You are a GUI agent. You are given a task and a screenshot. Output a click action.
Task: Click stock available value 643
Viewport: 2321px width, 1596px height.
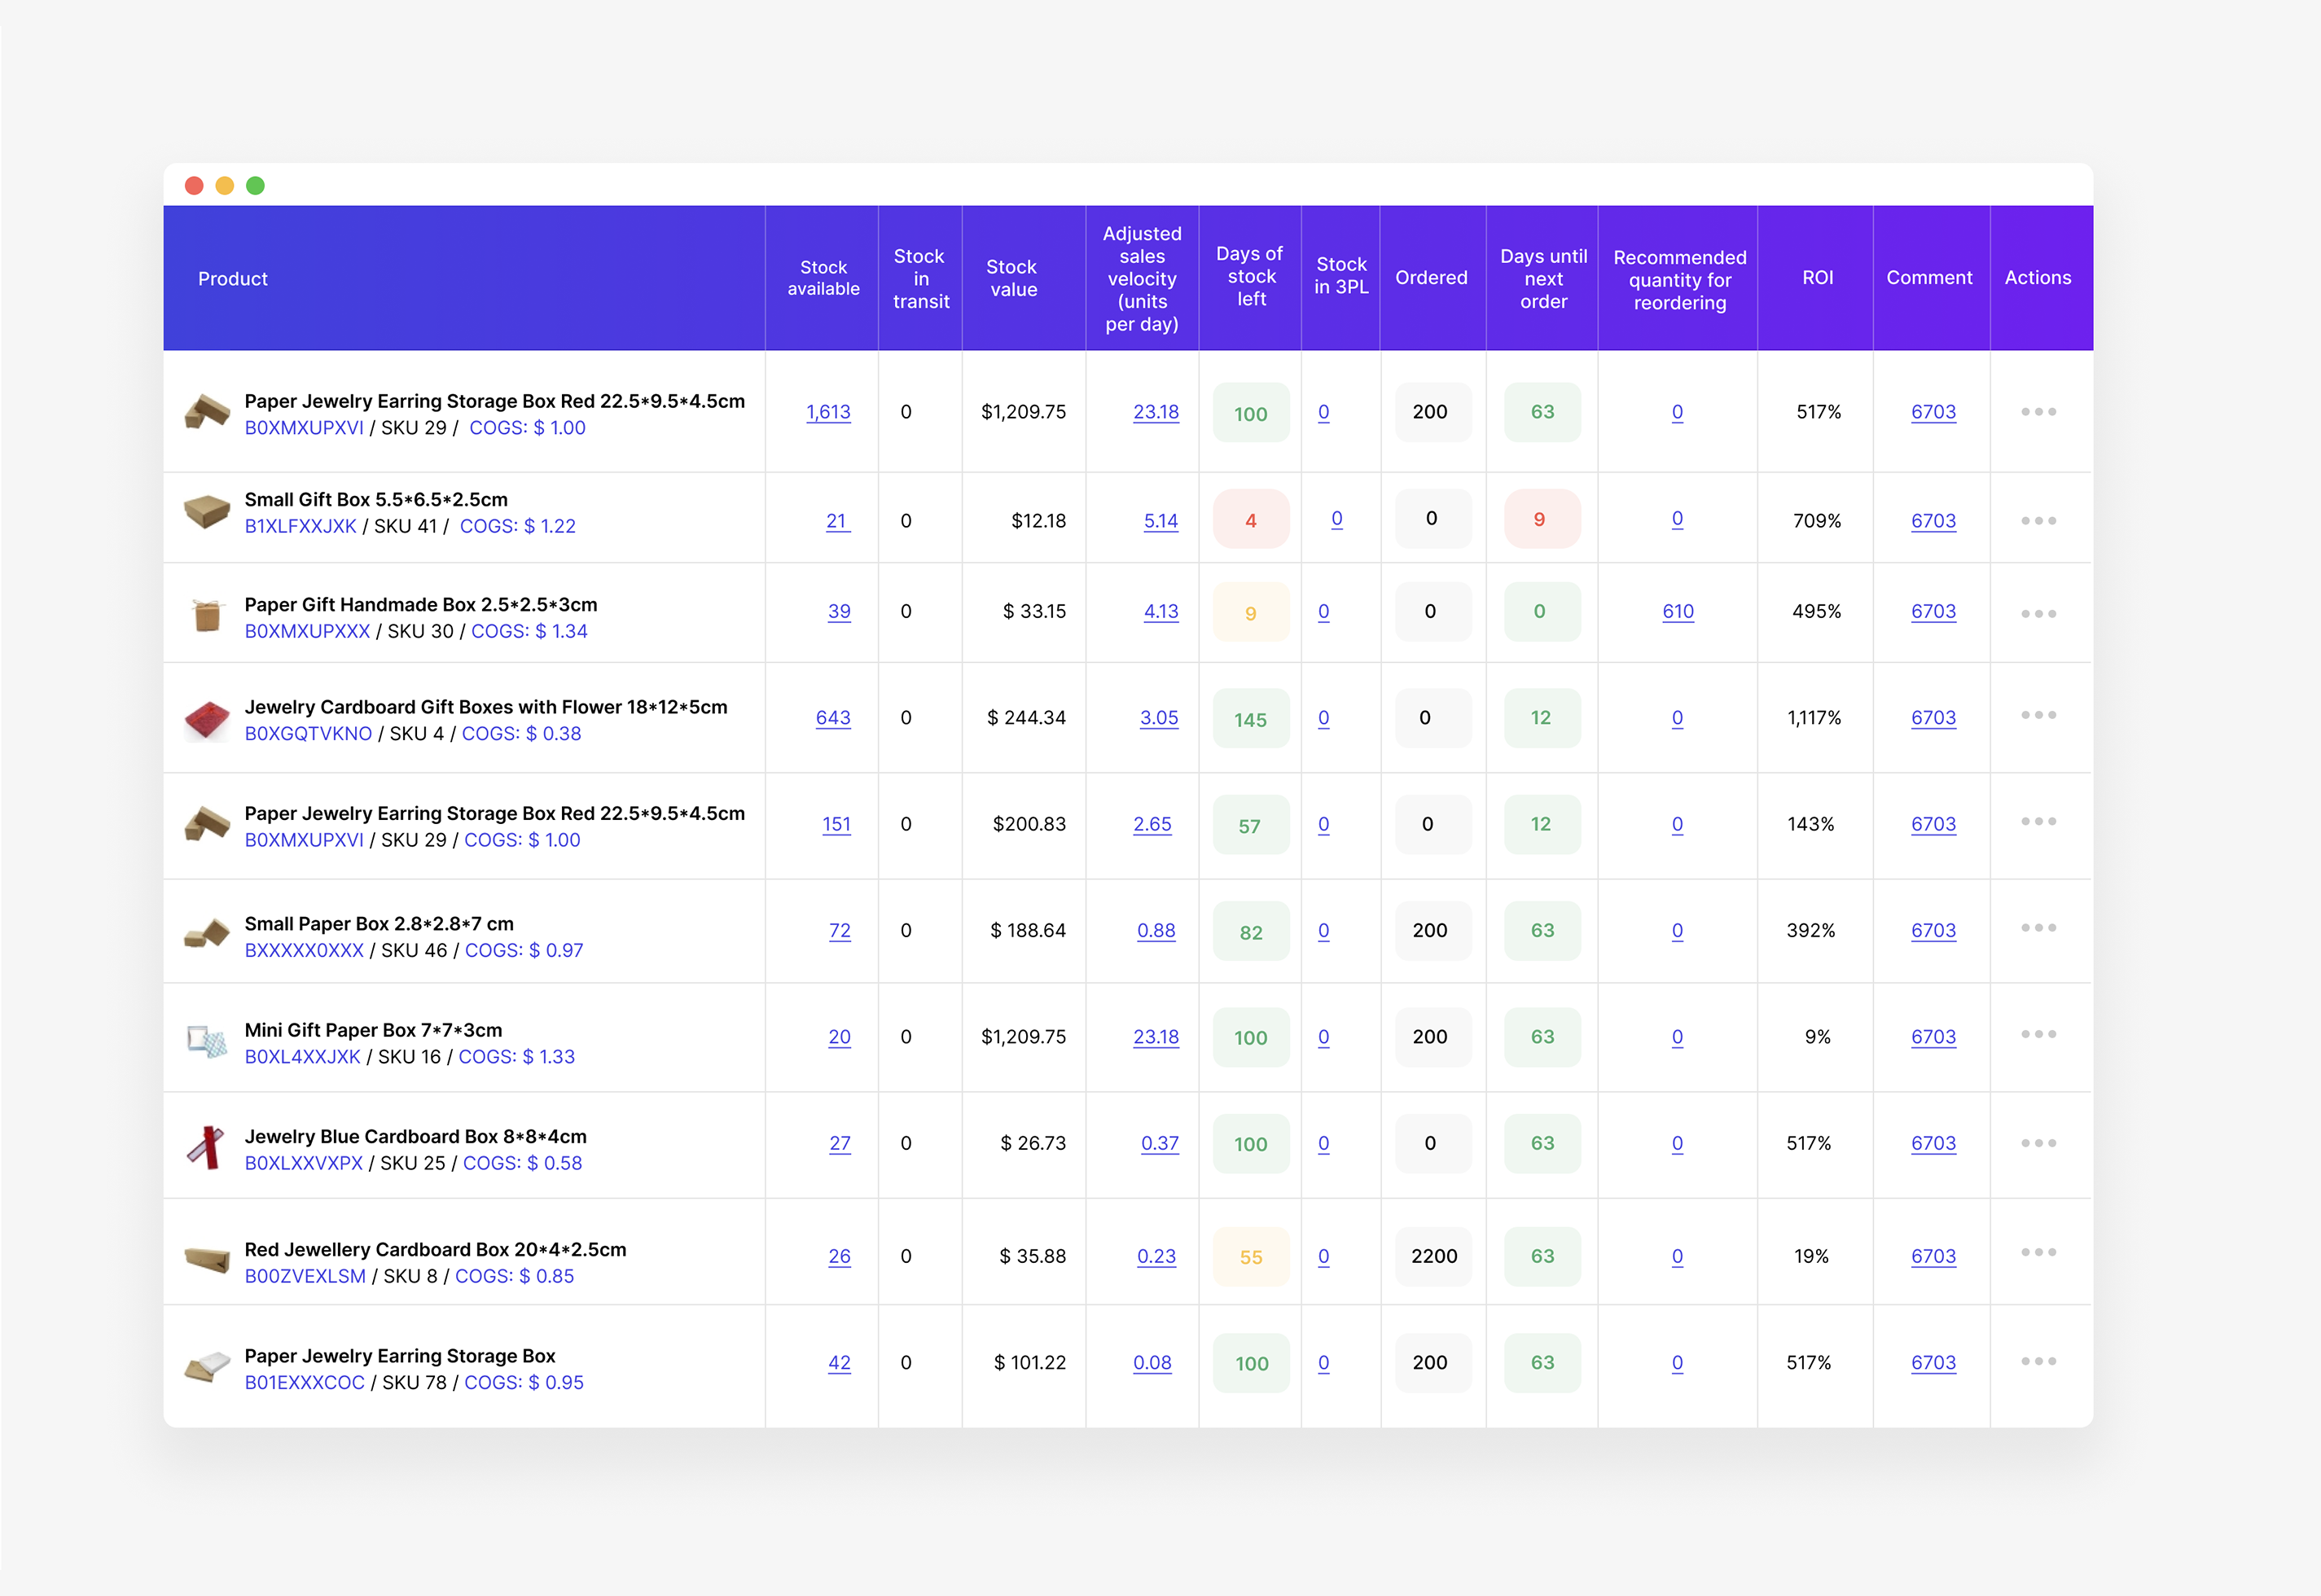point(833,718)
